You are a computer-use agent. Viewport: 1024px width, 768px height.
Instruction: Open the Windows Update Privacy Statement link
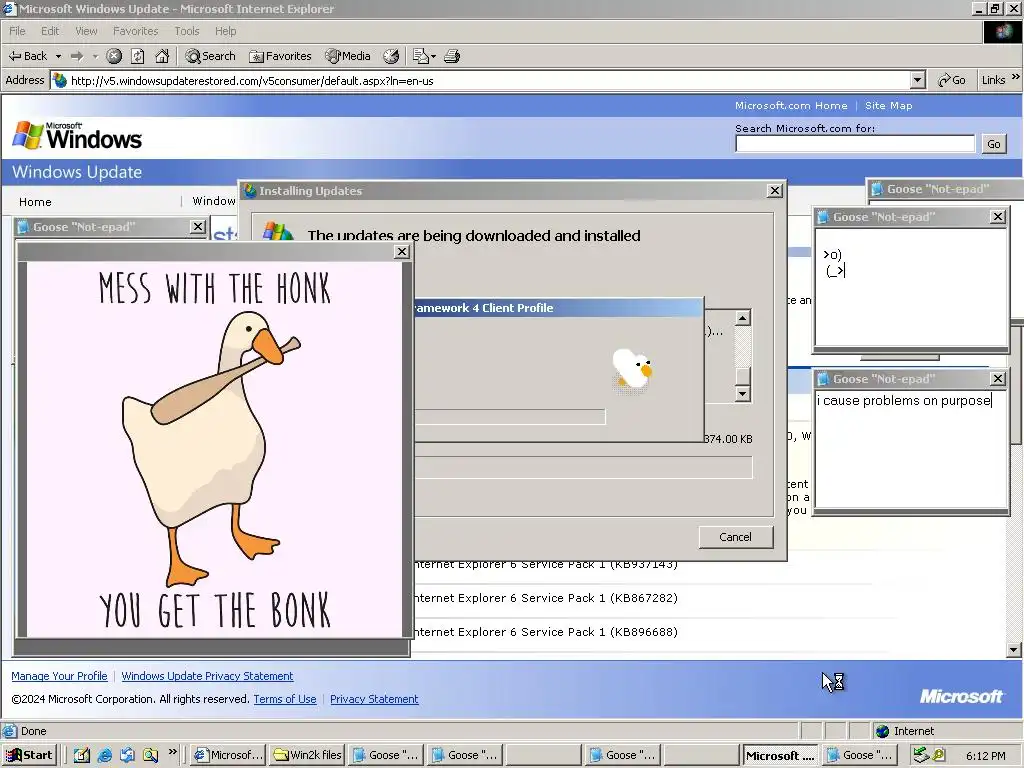point(207,676)
